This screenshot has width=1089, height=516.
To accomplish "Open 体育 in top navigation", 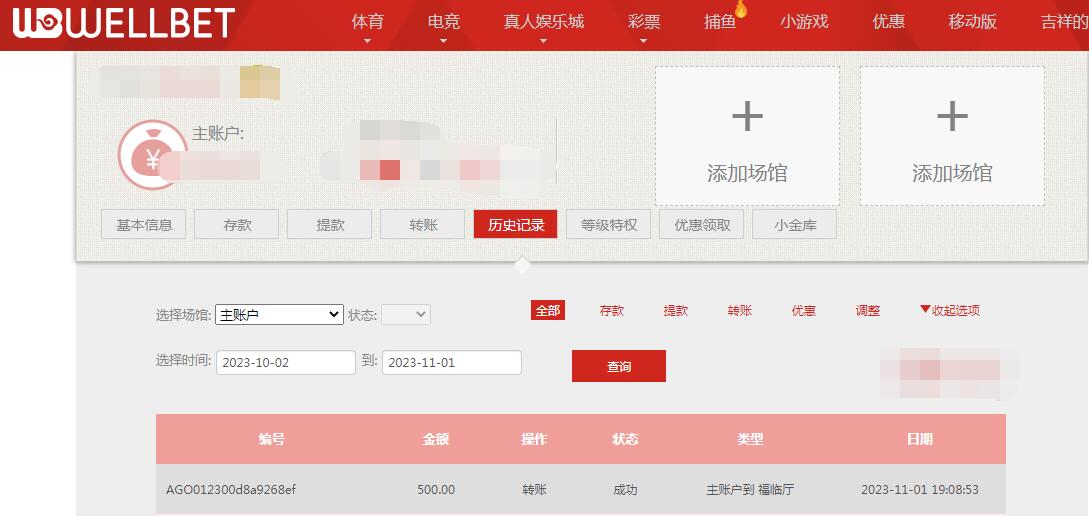I will [x=367, y=22].
